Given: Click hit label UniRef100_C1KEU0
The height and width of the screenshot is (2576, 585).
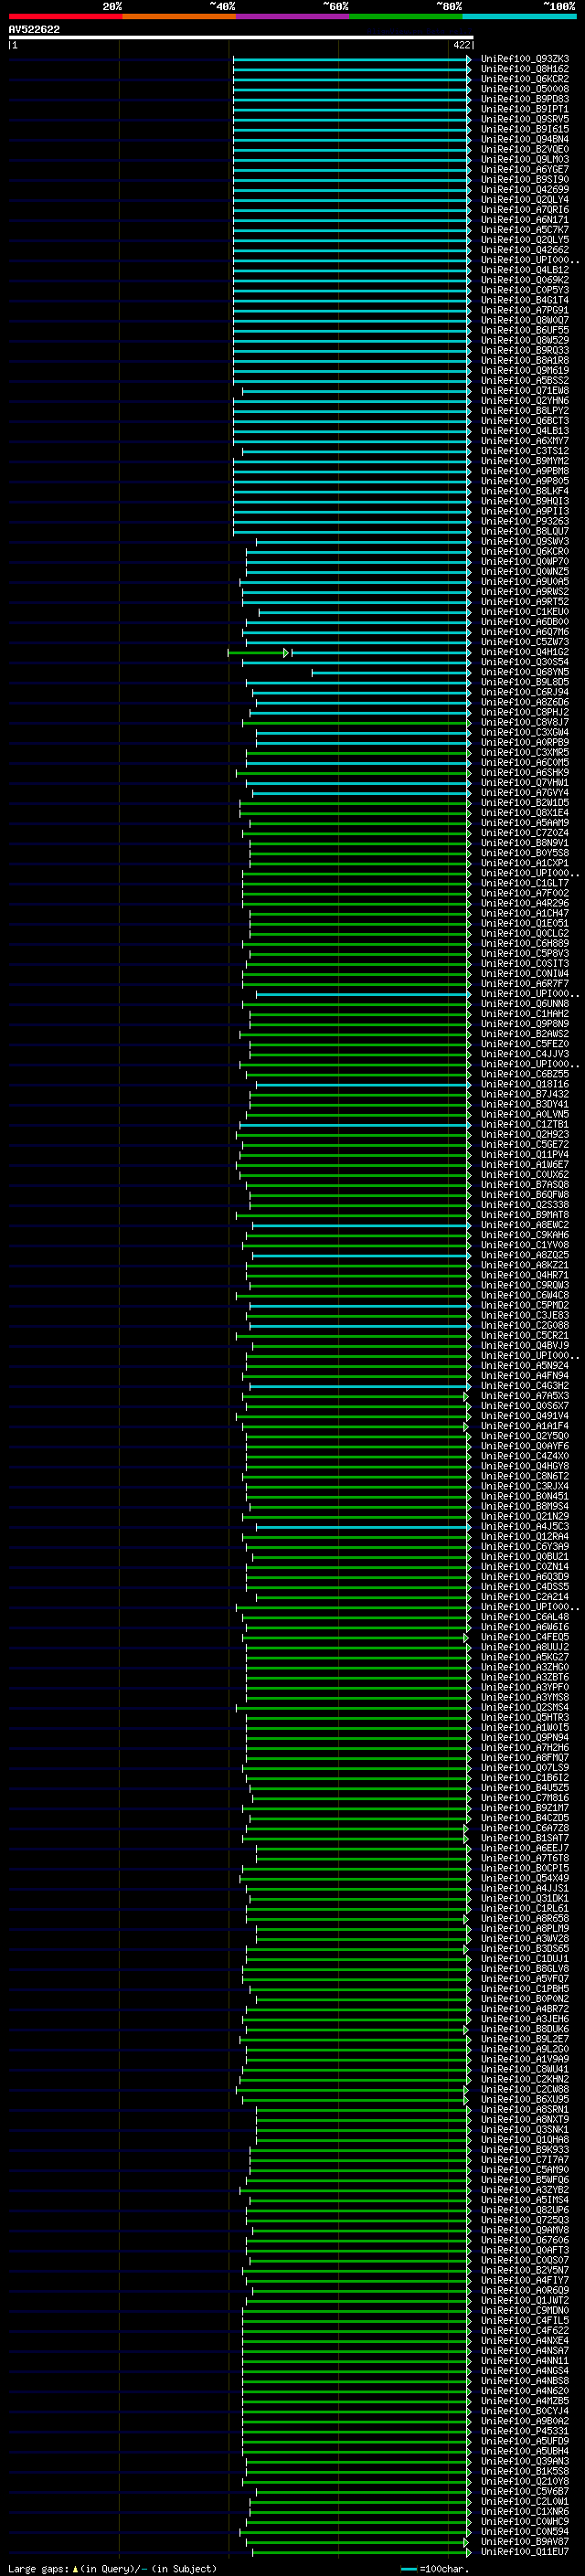Looking at the screenshot, I should click(x=525, y=612).
